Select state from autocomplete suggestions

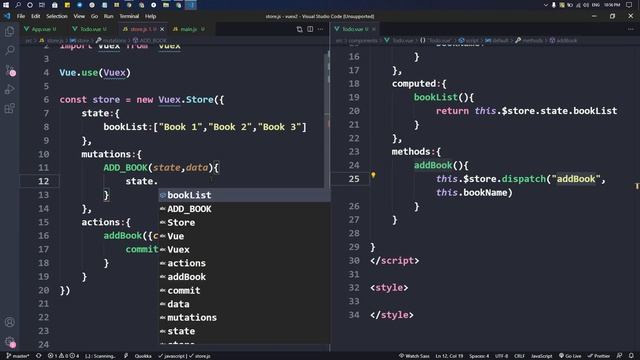click(244, 331)
